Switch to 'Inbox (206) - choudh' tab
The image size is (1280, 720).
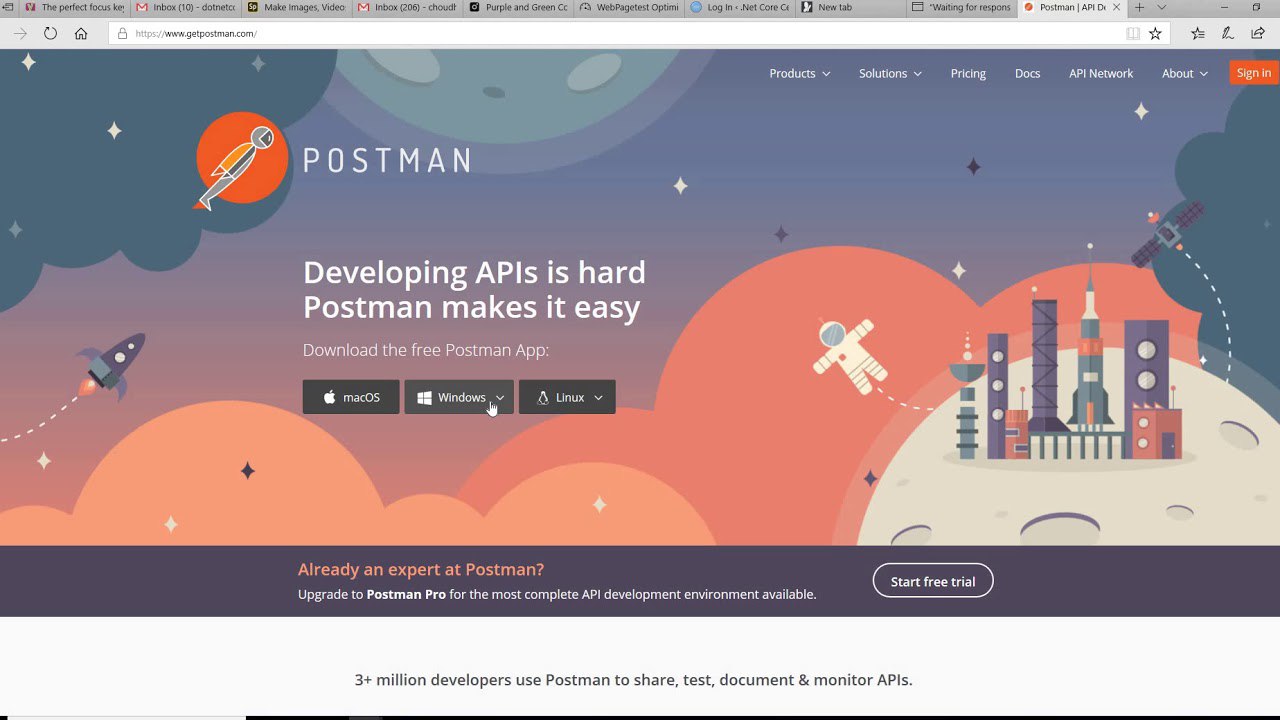pos(409,7)
